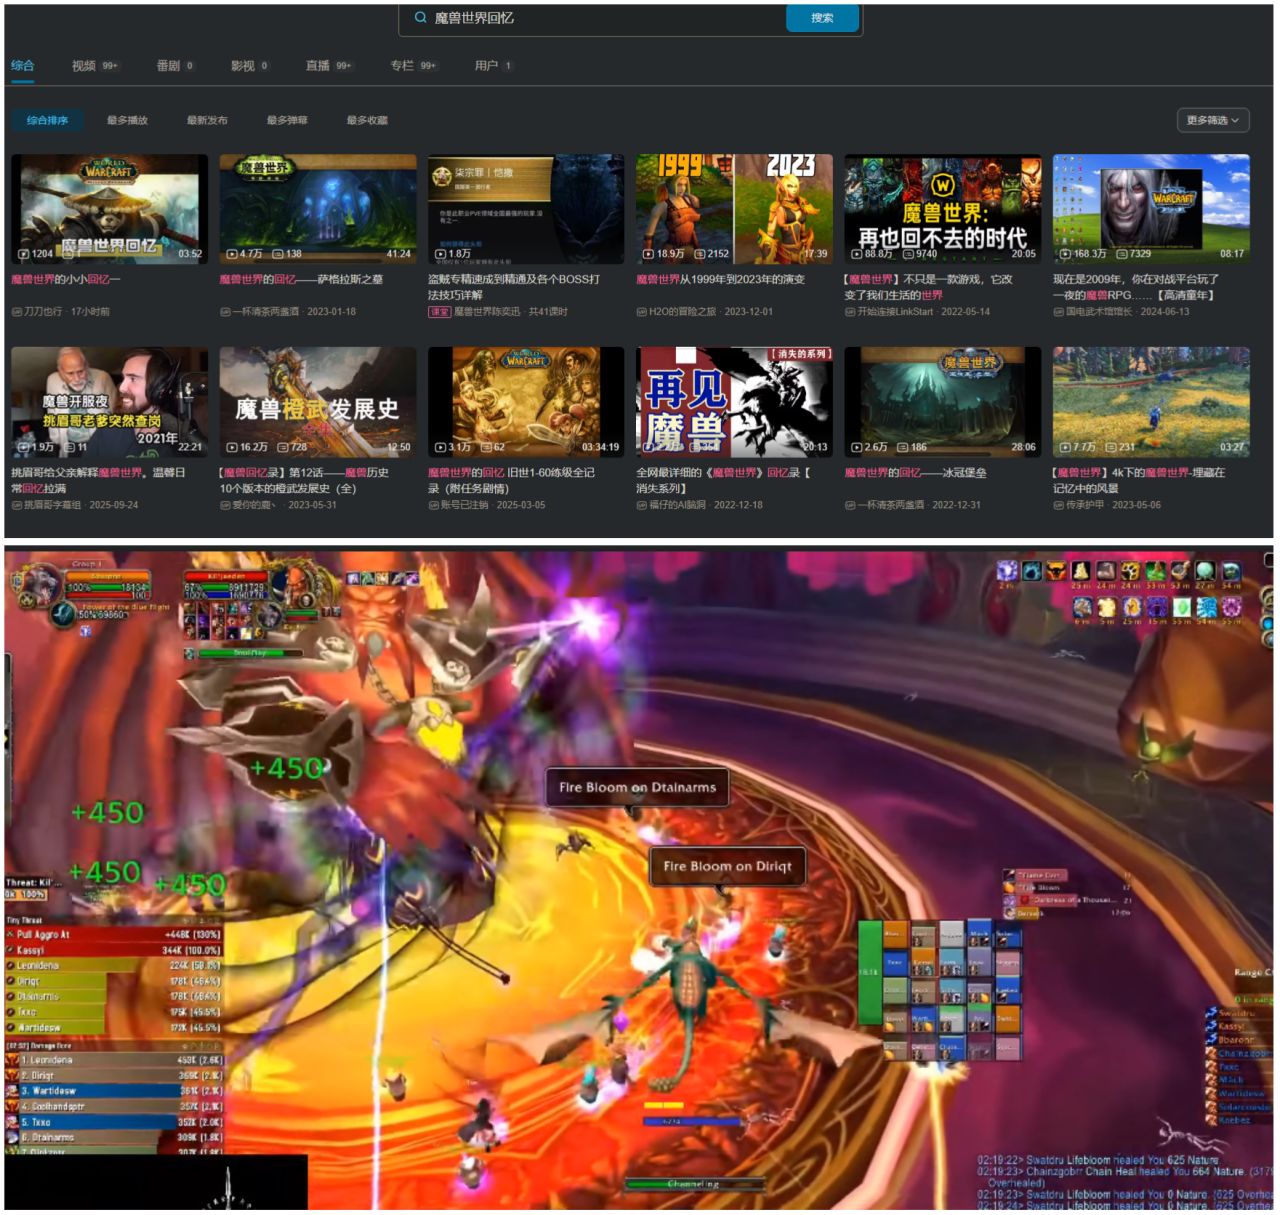This screenshot has width=1280, height=1215.
Task: Sort results by 最多播放
Action: [127, 120]
